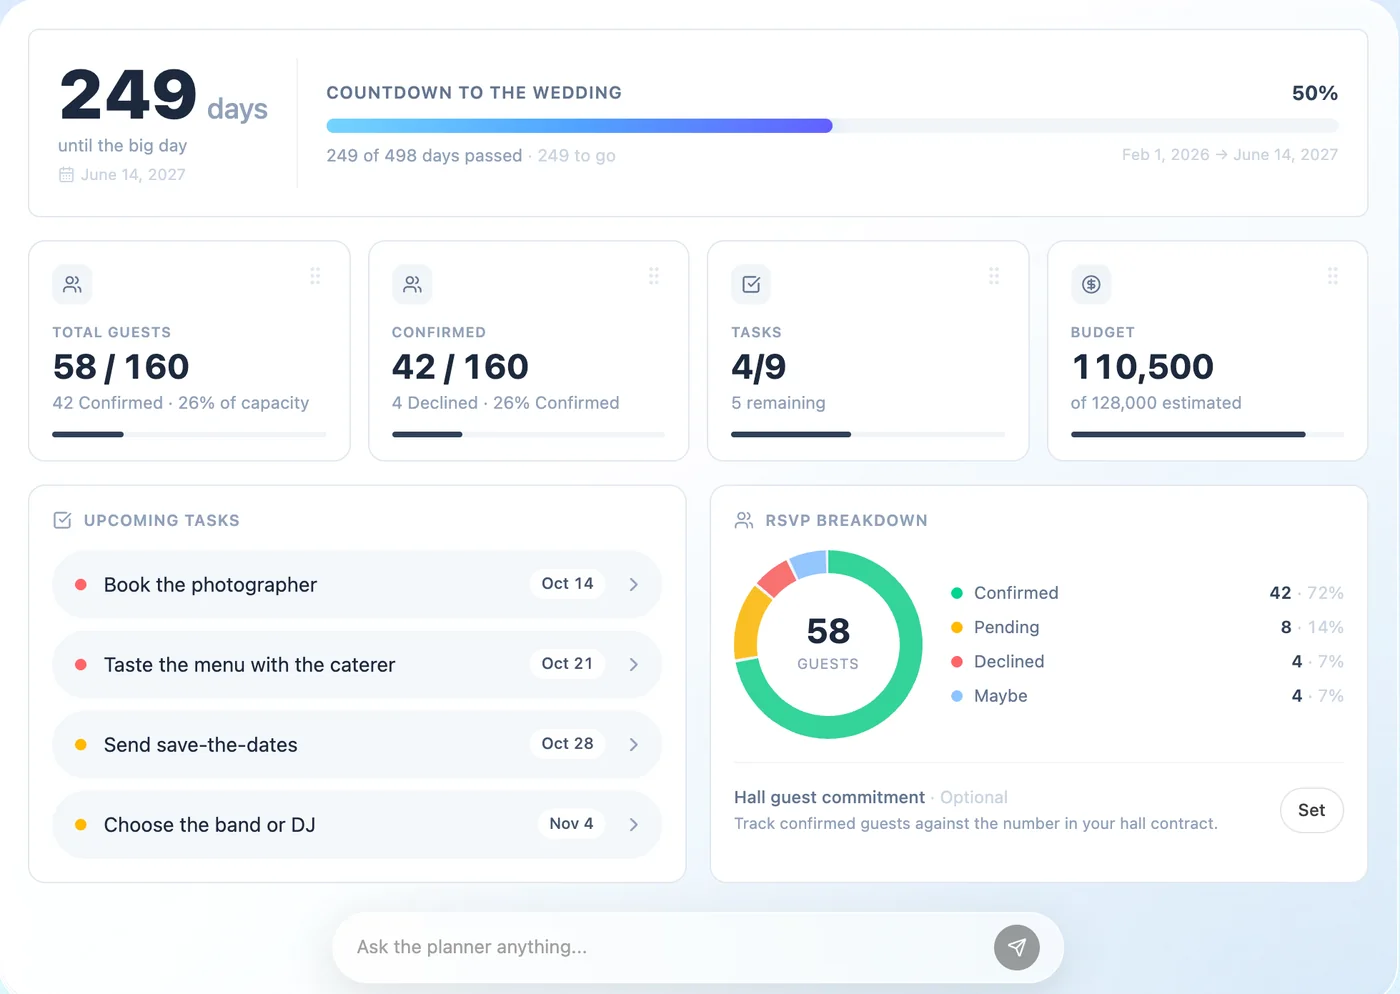Click the yellow Pending legend dot
Viewport: 1400px width, 994px height.
pos(957,627)
